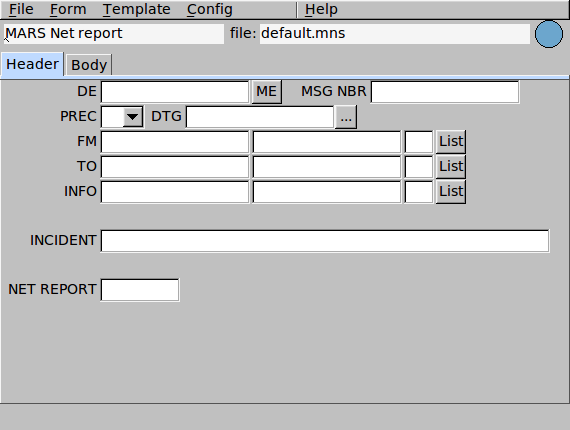Click the '...' button next to DTG
The image size is (570, 430).
(x=346, y=117)
